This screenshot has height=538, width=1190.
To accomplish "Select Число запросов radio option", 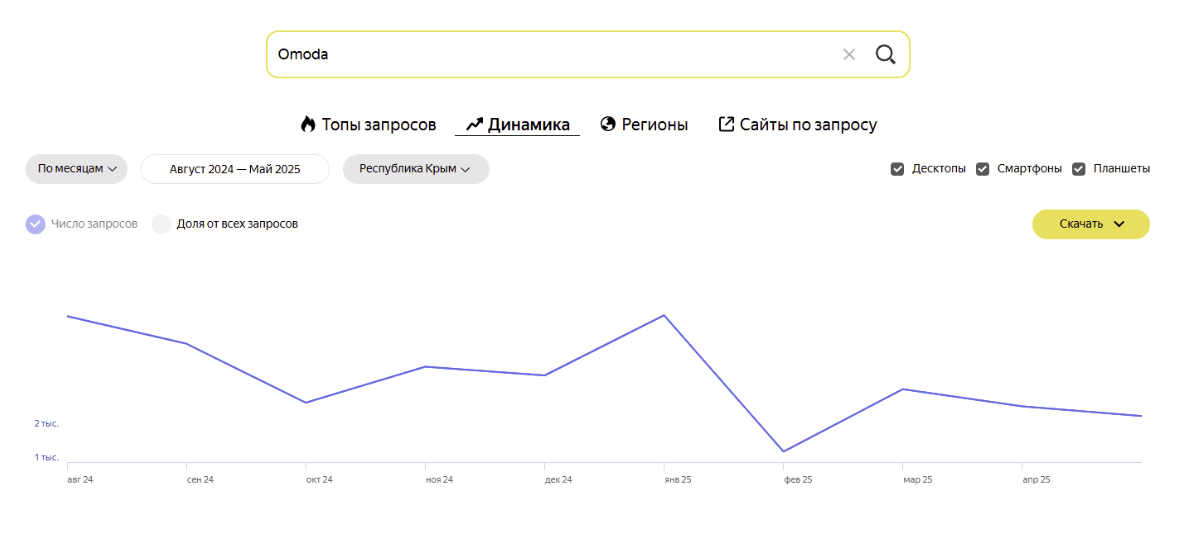I will pyautogui.click(x=35, y=224).
